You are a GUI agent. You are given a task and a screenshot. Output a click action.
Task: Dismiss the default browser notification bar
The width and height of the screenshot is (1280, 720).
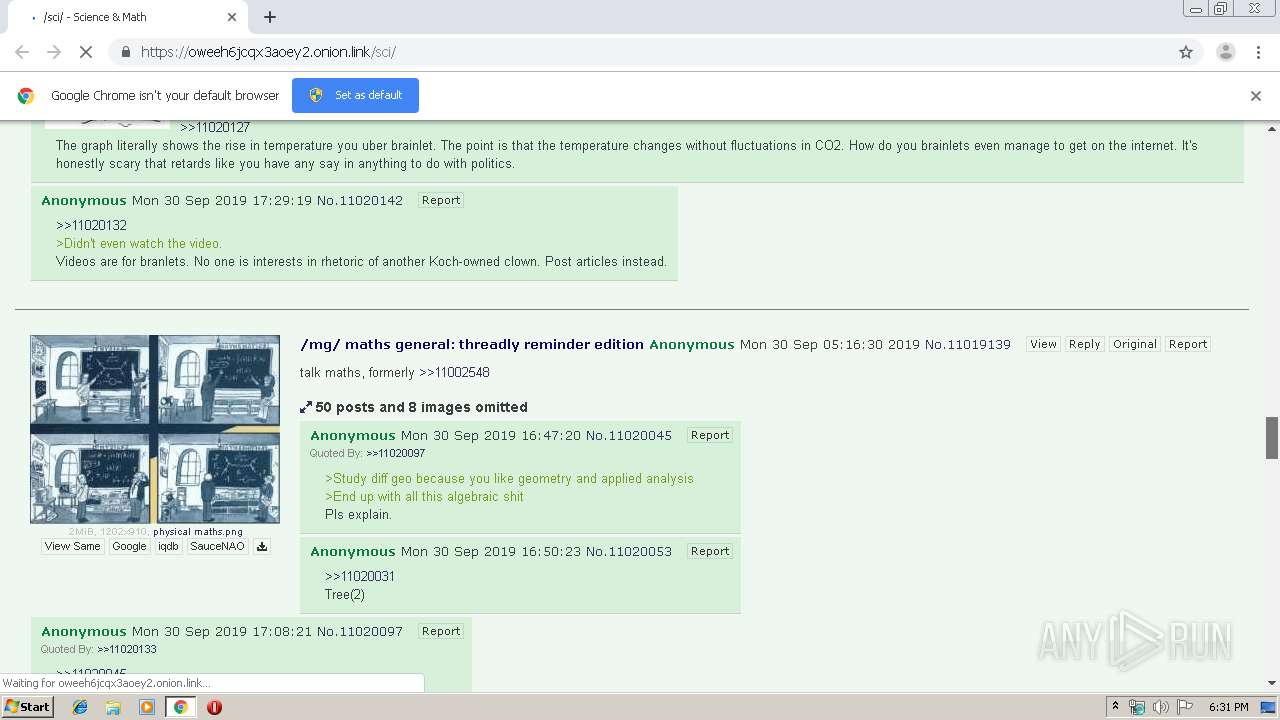click(x=1256, y=96)
